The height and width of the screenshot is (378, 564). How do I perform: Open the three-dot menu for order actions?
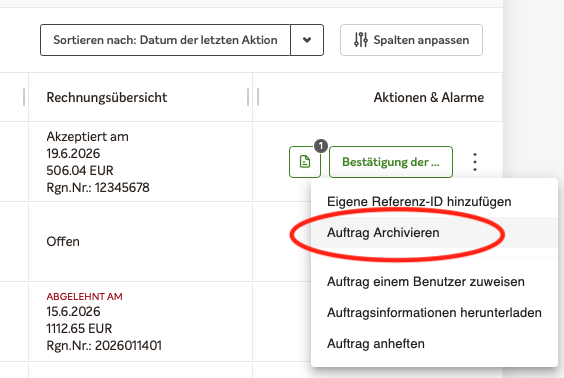click(475, 162)
